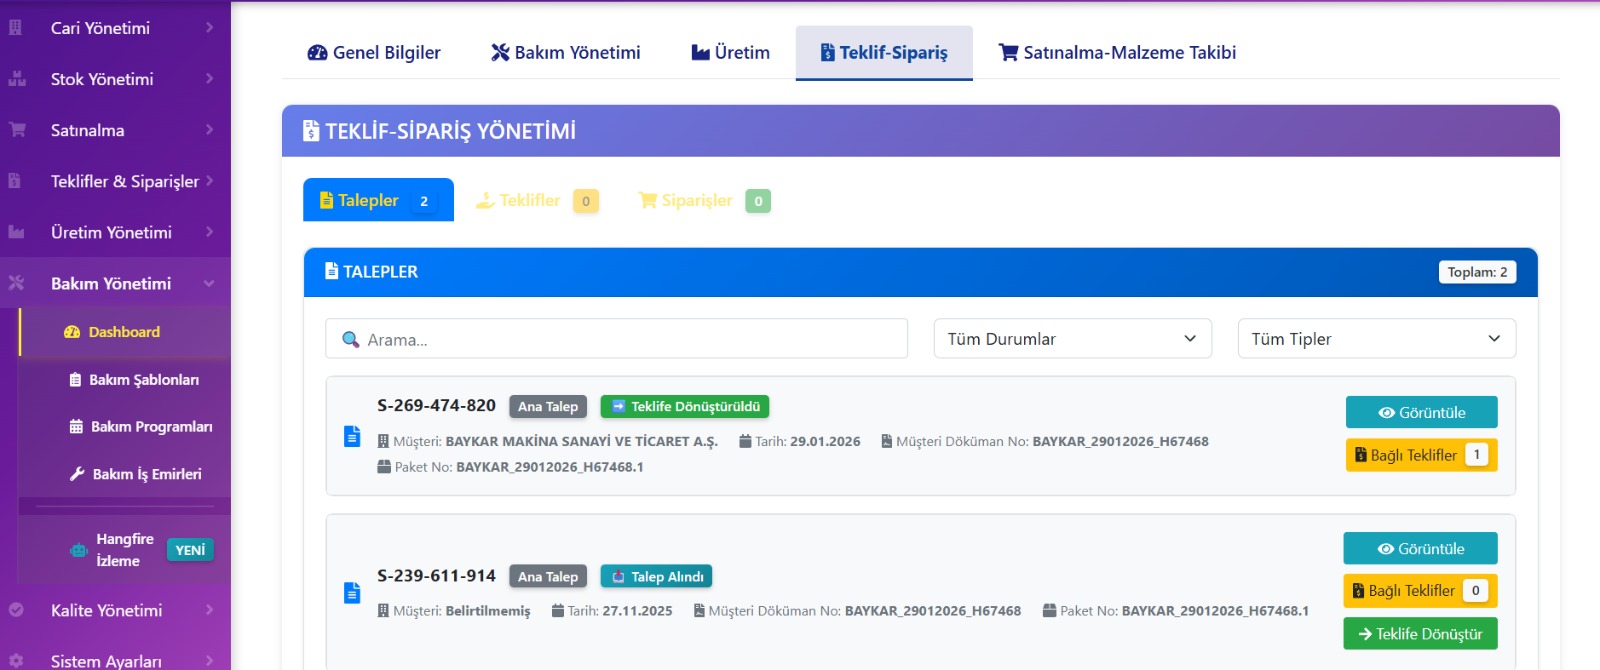Click the Satınalma shopping cart sidebar icon
The height and width of the screenshot is (670, 1600).
click(17, 130)
